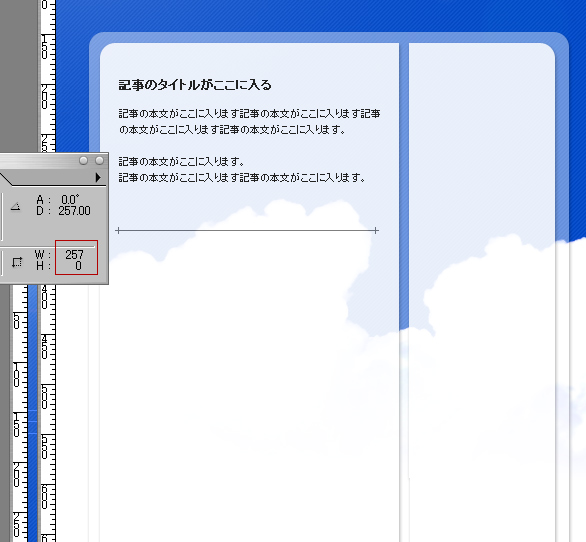Screen dimensions: 586x542
Task: Select the W value 257
Action: [74, 255]
